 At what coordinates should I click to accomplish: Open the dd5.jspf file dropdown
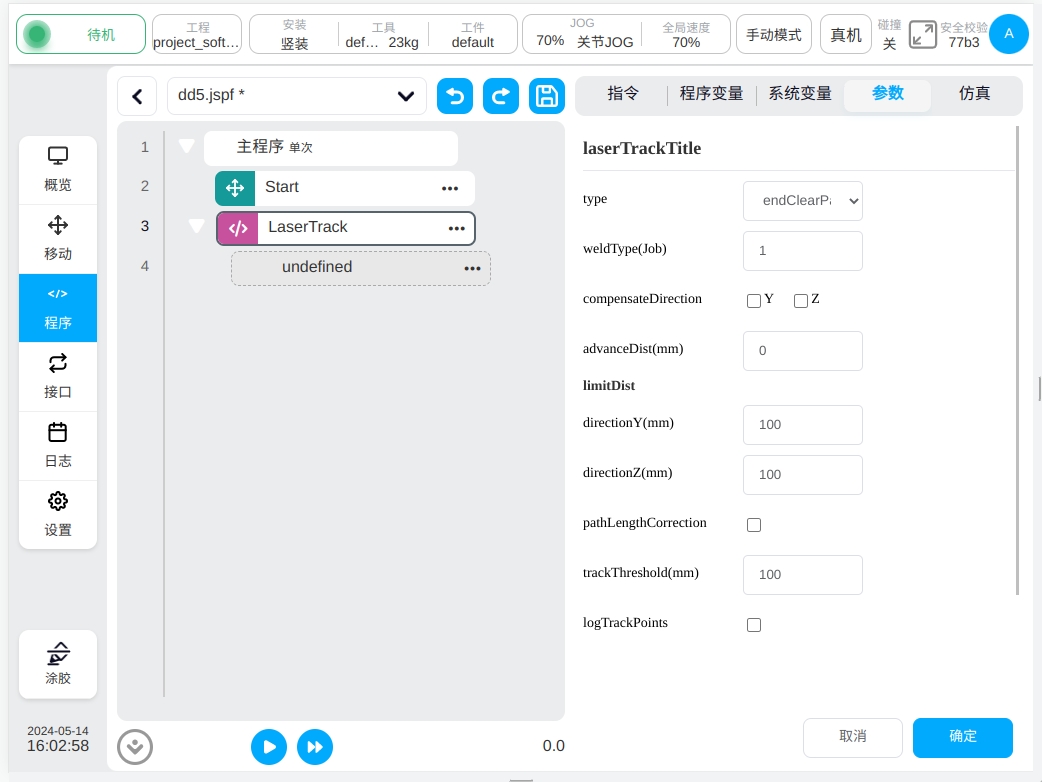click(x=297, y=96)
